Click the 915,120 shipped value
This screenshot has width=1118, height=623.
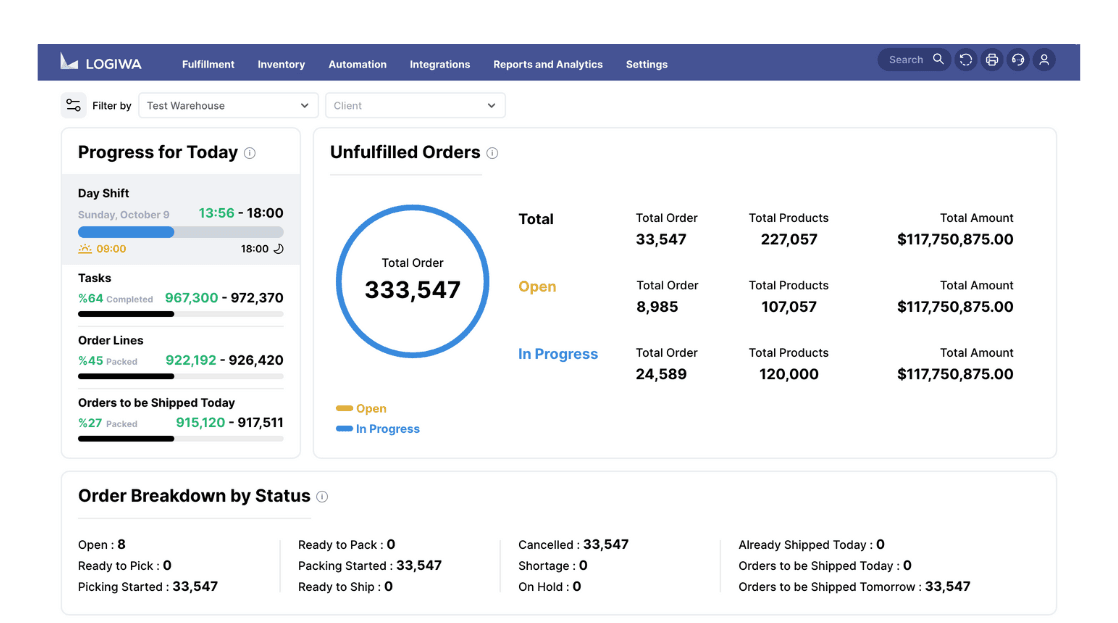(200, 422)
